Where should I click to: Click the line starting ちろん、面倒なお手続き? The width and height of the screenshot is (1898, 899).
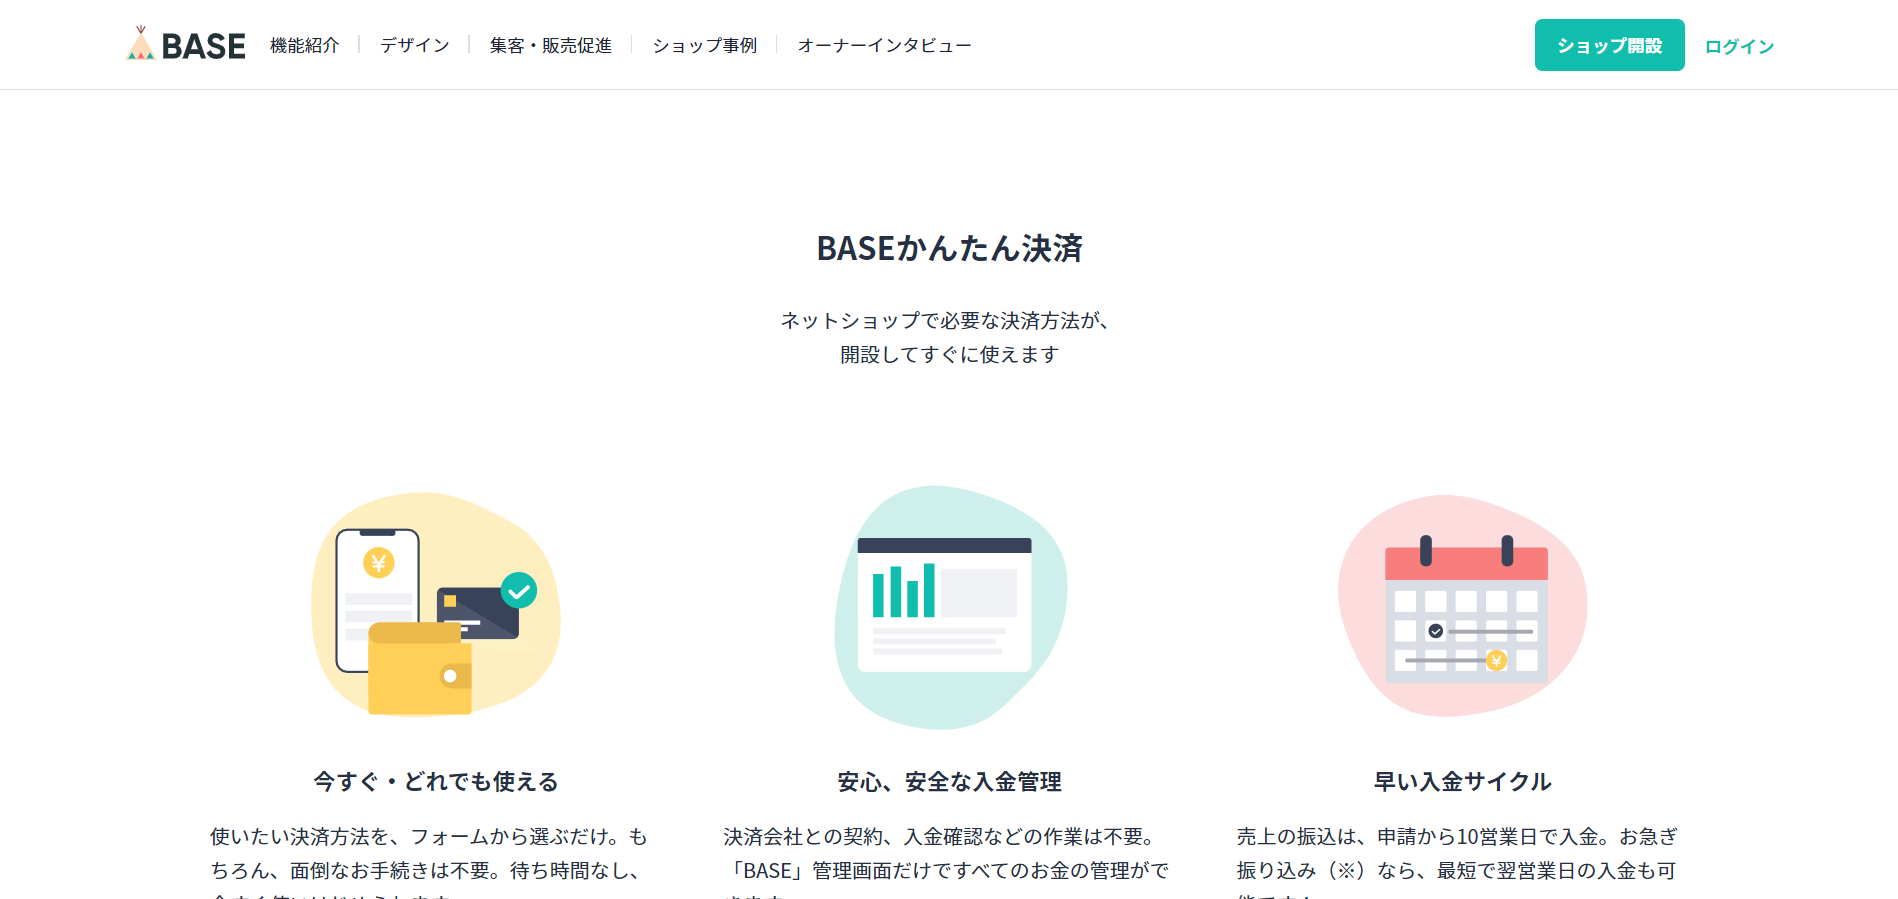point(425,871)
